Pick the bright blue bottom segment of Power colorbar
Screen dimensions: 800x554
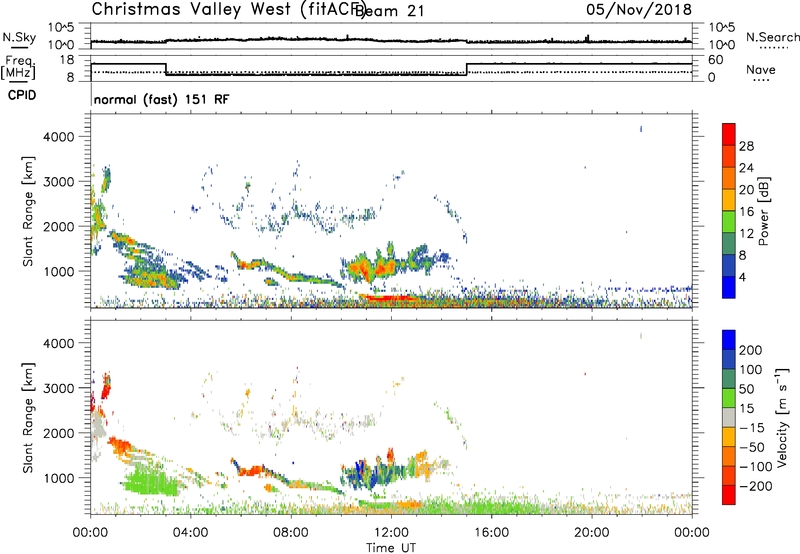click(x=729, y=287)
